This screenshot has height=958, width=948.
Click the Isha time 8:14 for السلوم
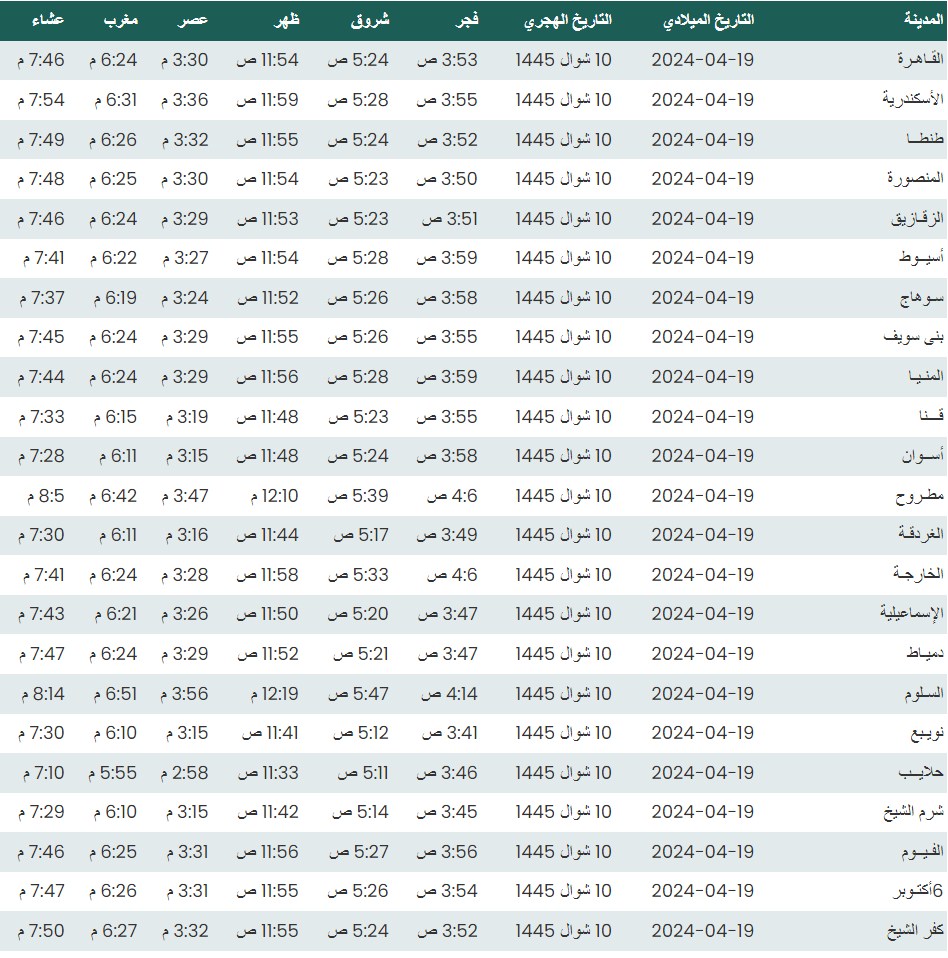point(41,693)
